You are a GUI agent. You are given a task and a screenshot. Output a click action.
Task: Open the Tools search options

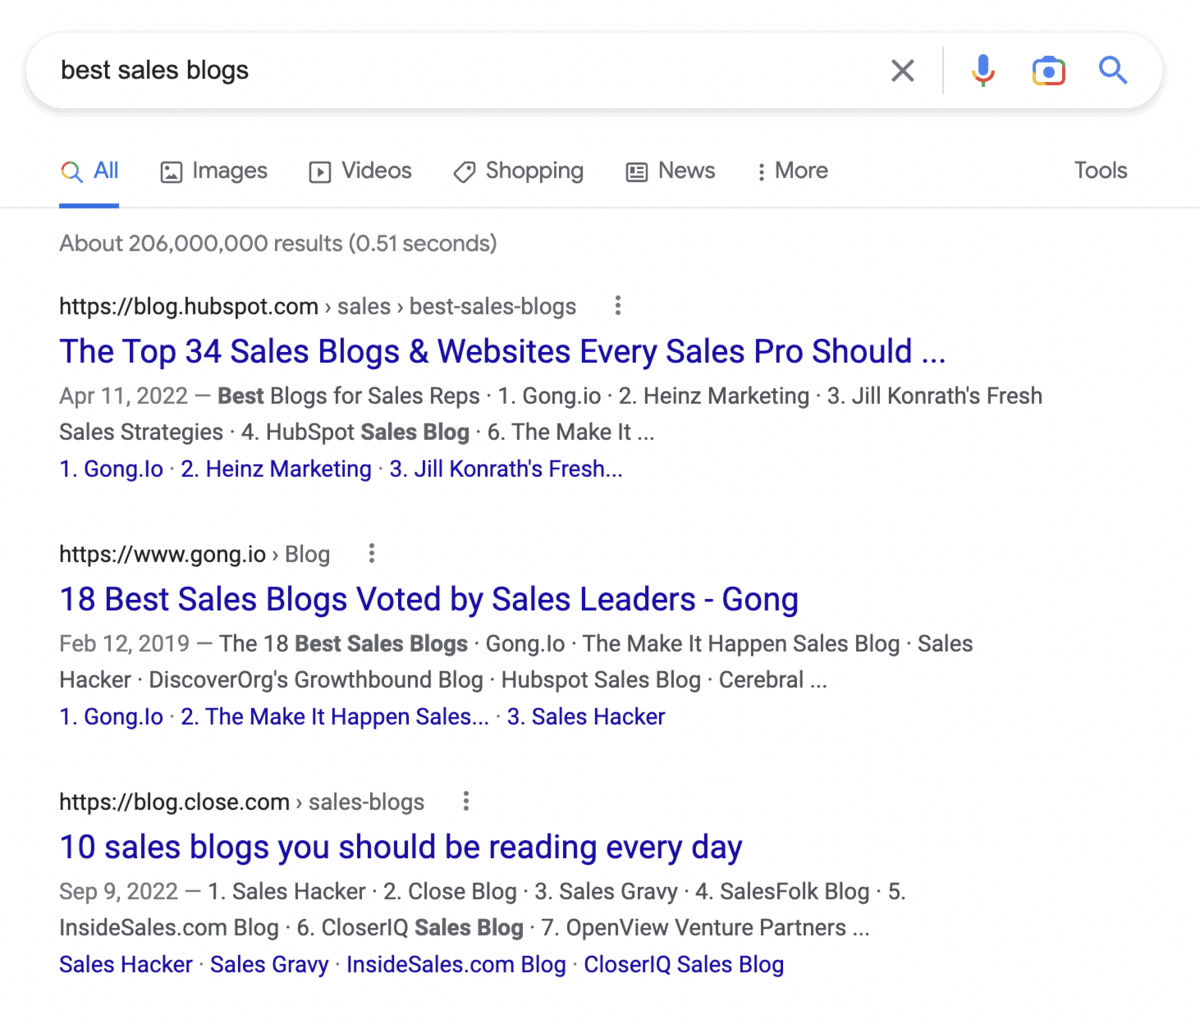tap(1100, 171)
